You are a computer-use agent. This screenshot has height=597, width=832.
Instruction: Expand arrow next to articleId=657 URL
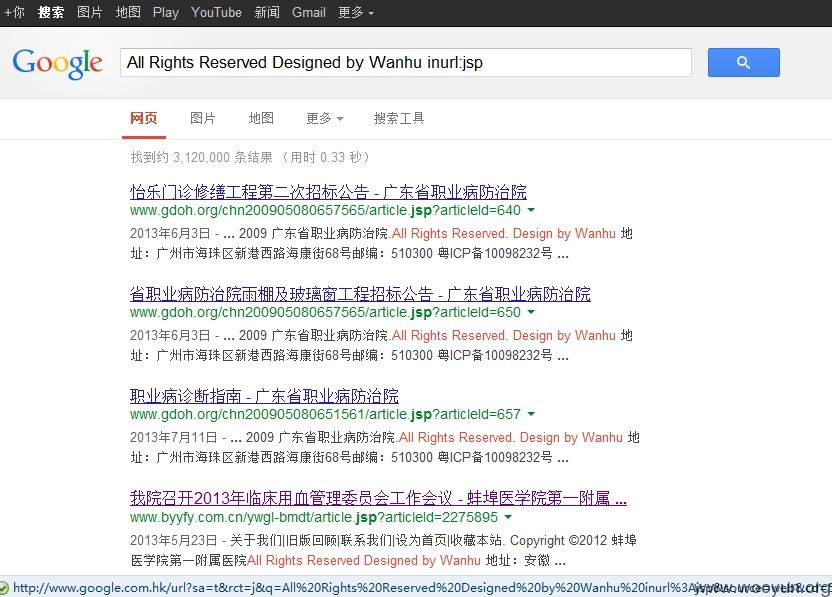[531, 414]
